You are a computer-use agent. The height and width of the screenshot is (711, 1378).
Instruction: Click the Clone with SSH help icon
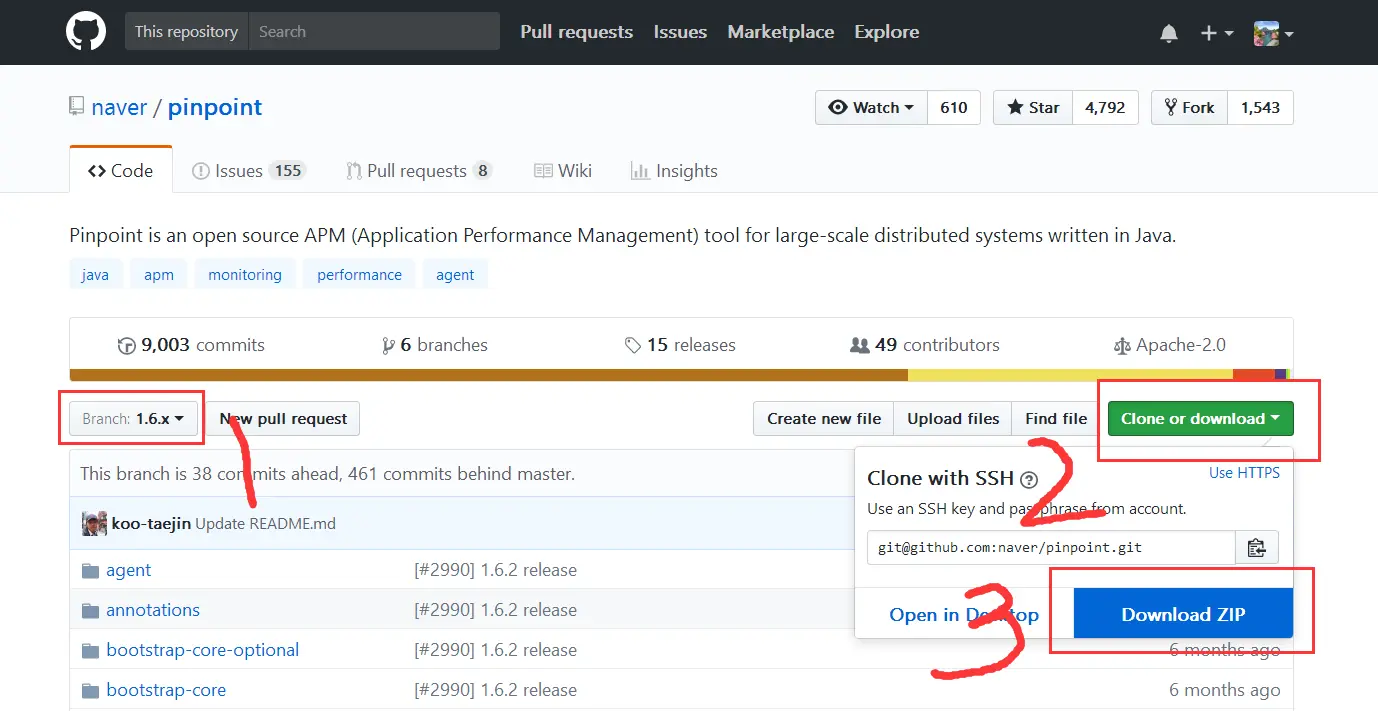coord(1030,479)
